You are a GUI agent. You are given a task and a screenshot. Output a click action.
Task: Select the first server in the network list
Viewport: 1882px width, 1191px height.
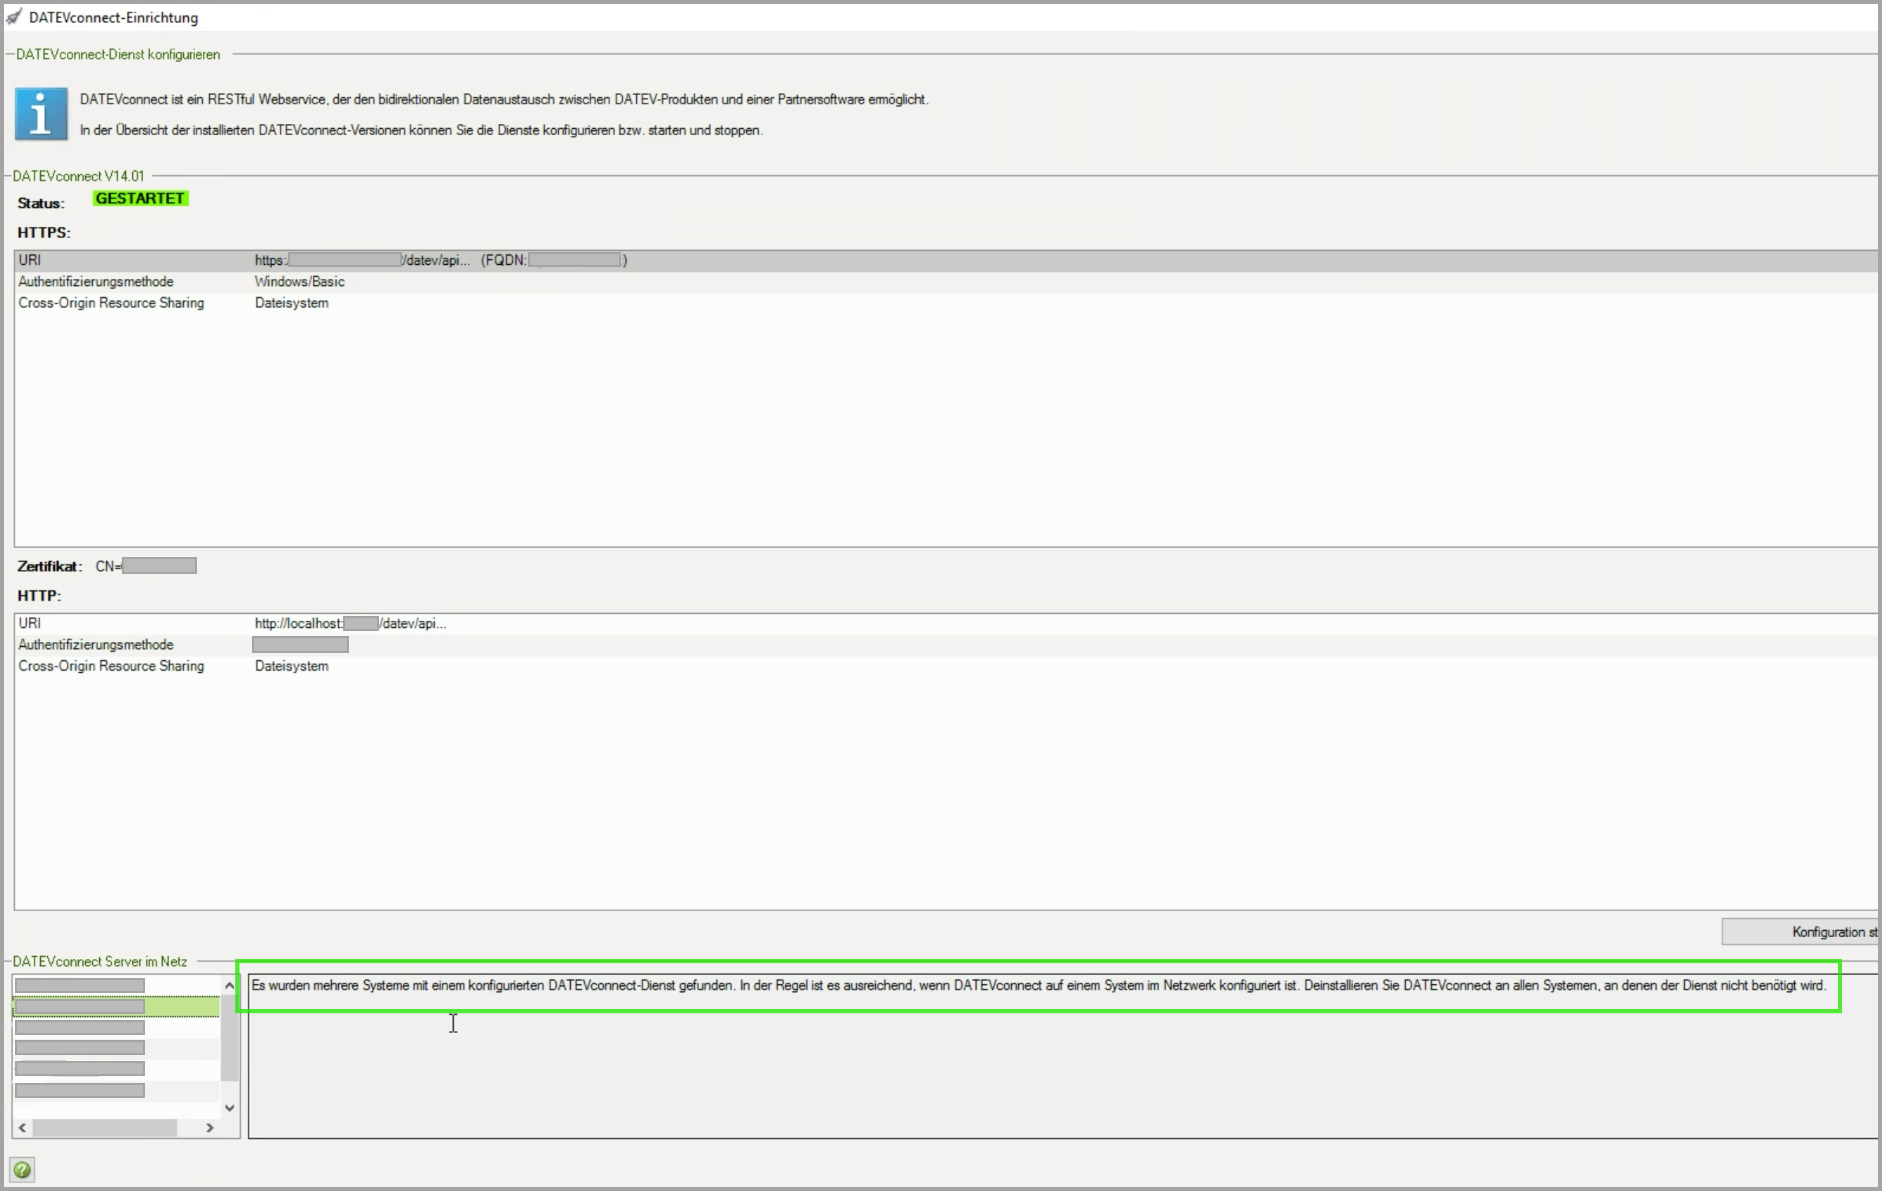click(80, 985)
